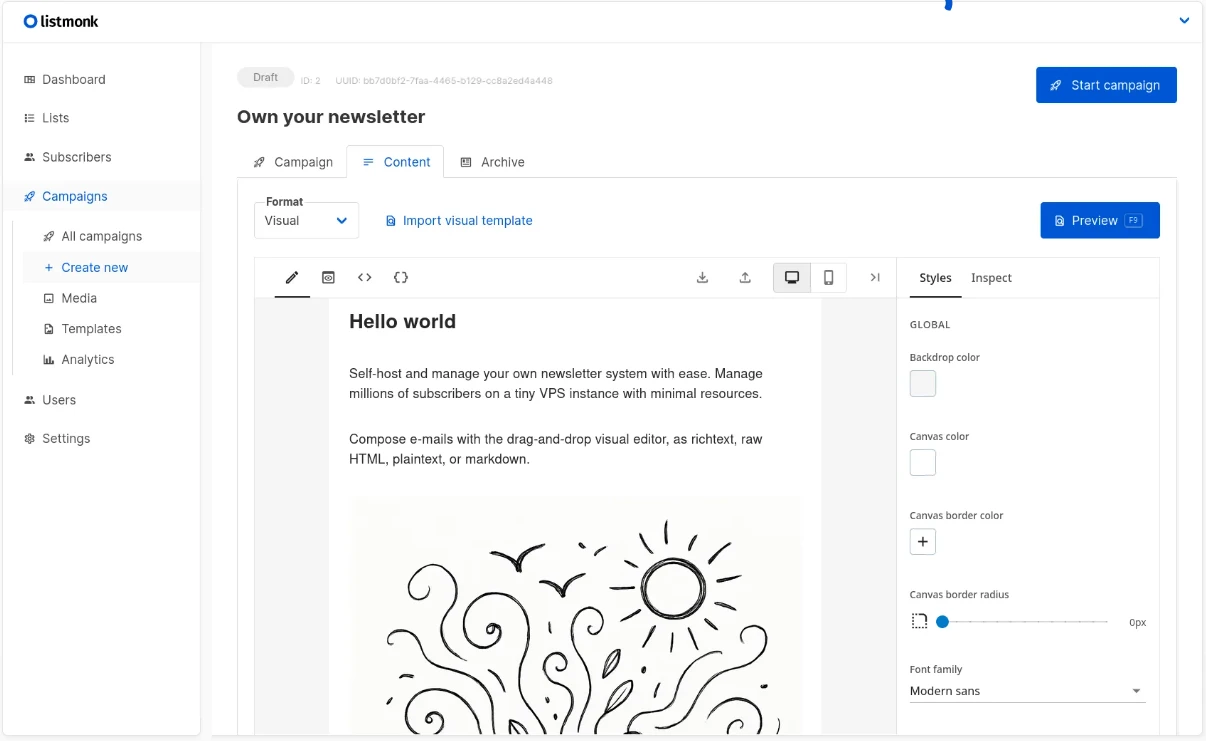The image size is (1206, 741).
Task: Switch to the Archive tab
Action: [x=492, y=162]
